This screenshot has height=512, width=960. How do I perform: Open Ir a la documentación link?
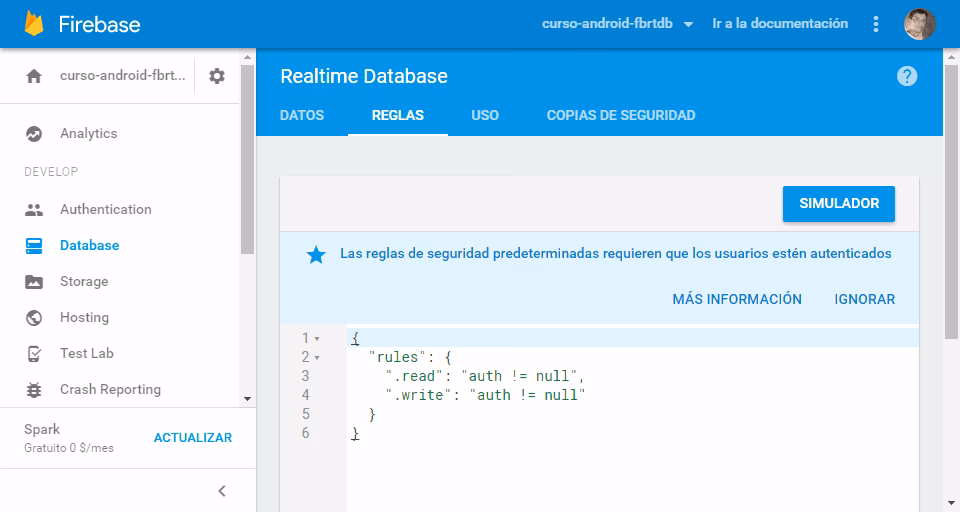click(780, 24)
